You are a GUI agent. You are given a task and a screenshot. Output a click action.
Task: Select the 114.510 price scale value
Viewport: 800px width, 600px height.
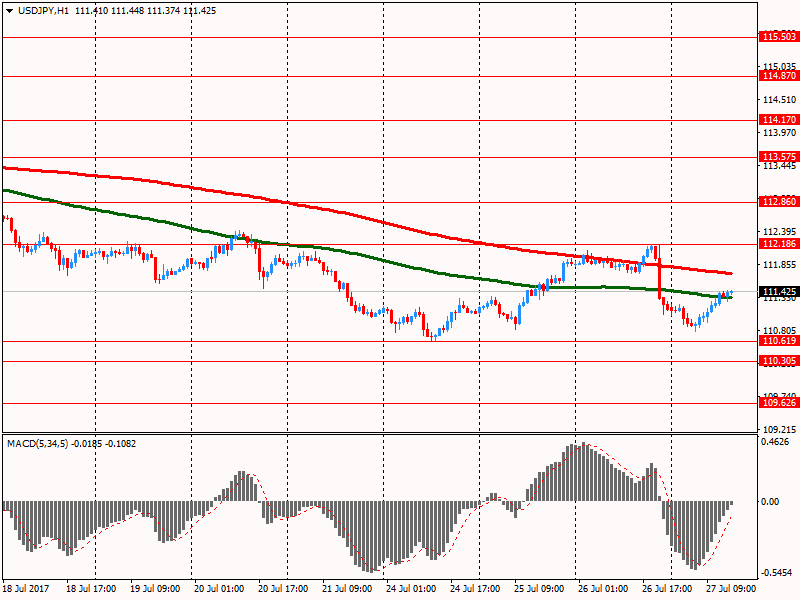click(x=780, y=100)
